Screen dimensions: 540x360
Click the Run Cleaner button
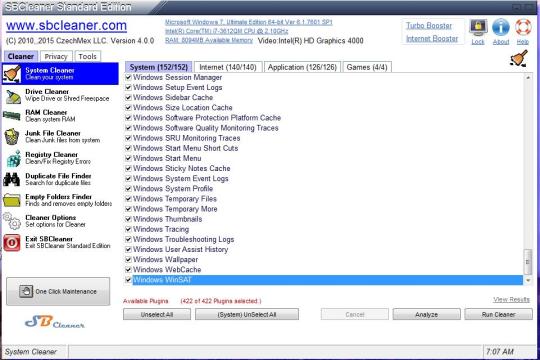(498, 315)
